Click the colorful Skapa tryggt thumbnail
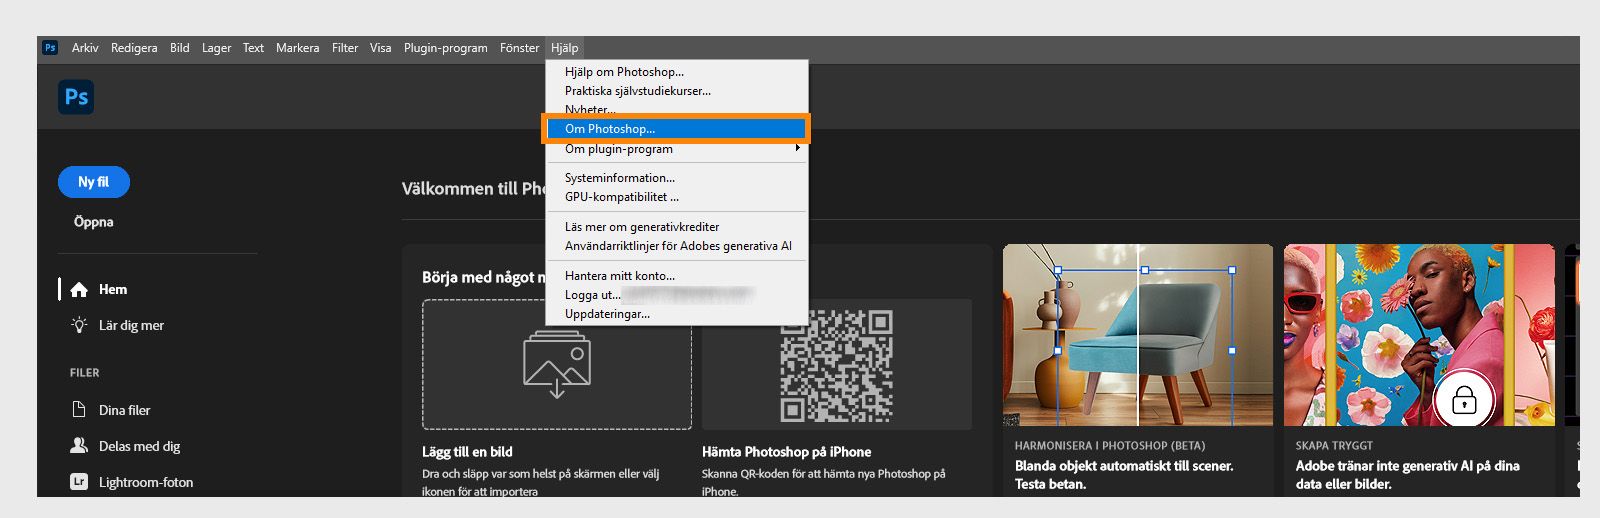 (x=1419, y=335)
